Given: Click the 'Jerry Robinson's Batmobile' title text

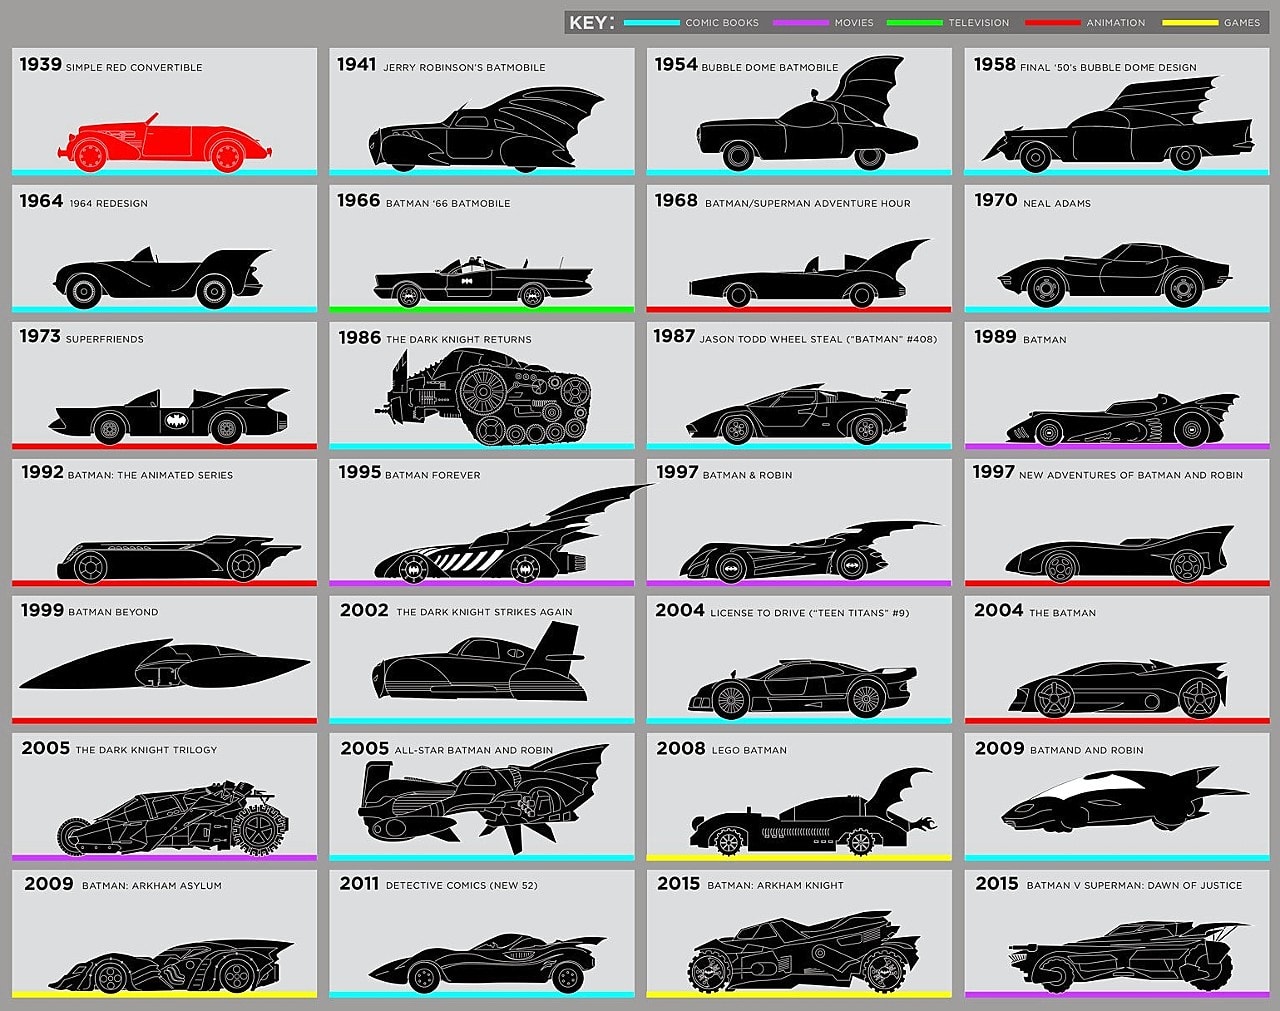Looking at the screenshot, I should tap(464, 67).
